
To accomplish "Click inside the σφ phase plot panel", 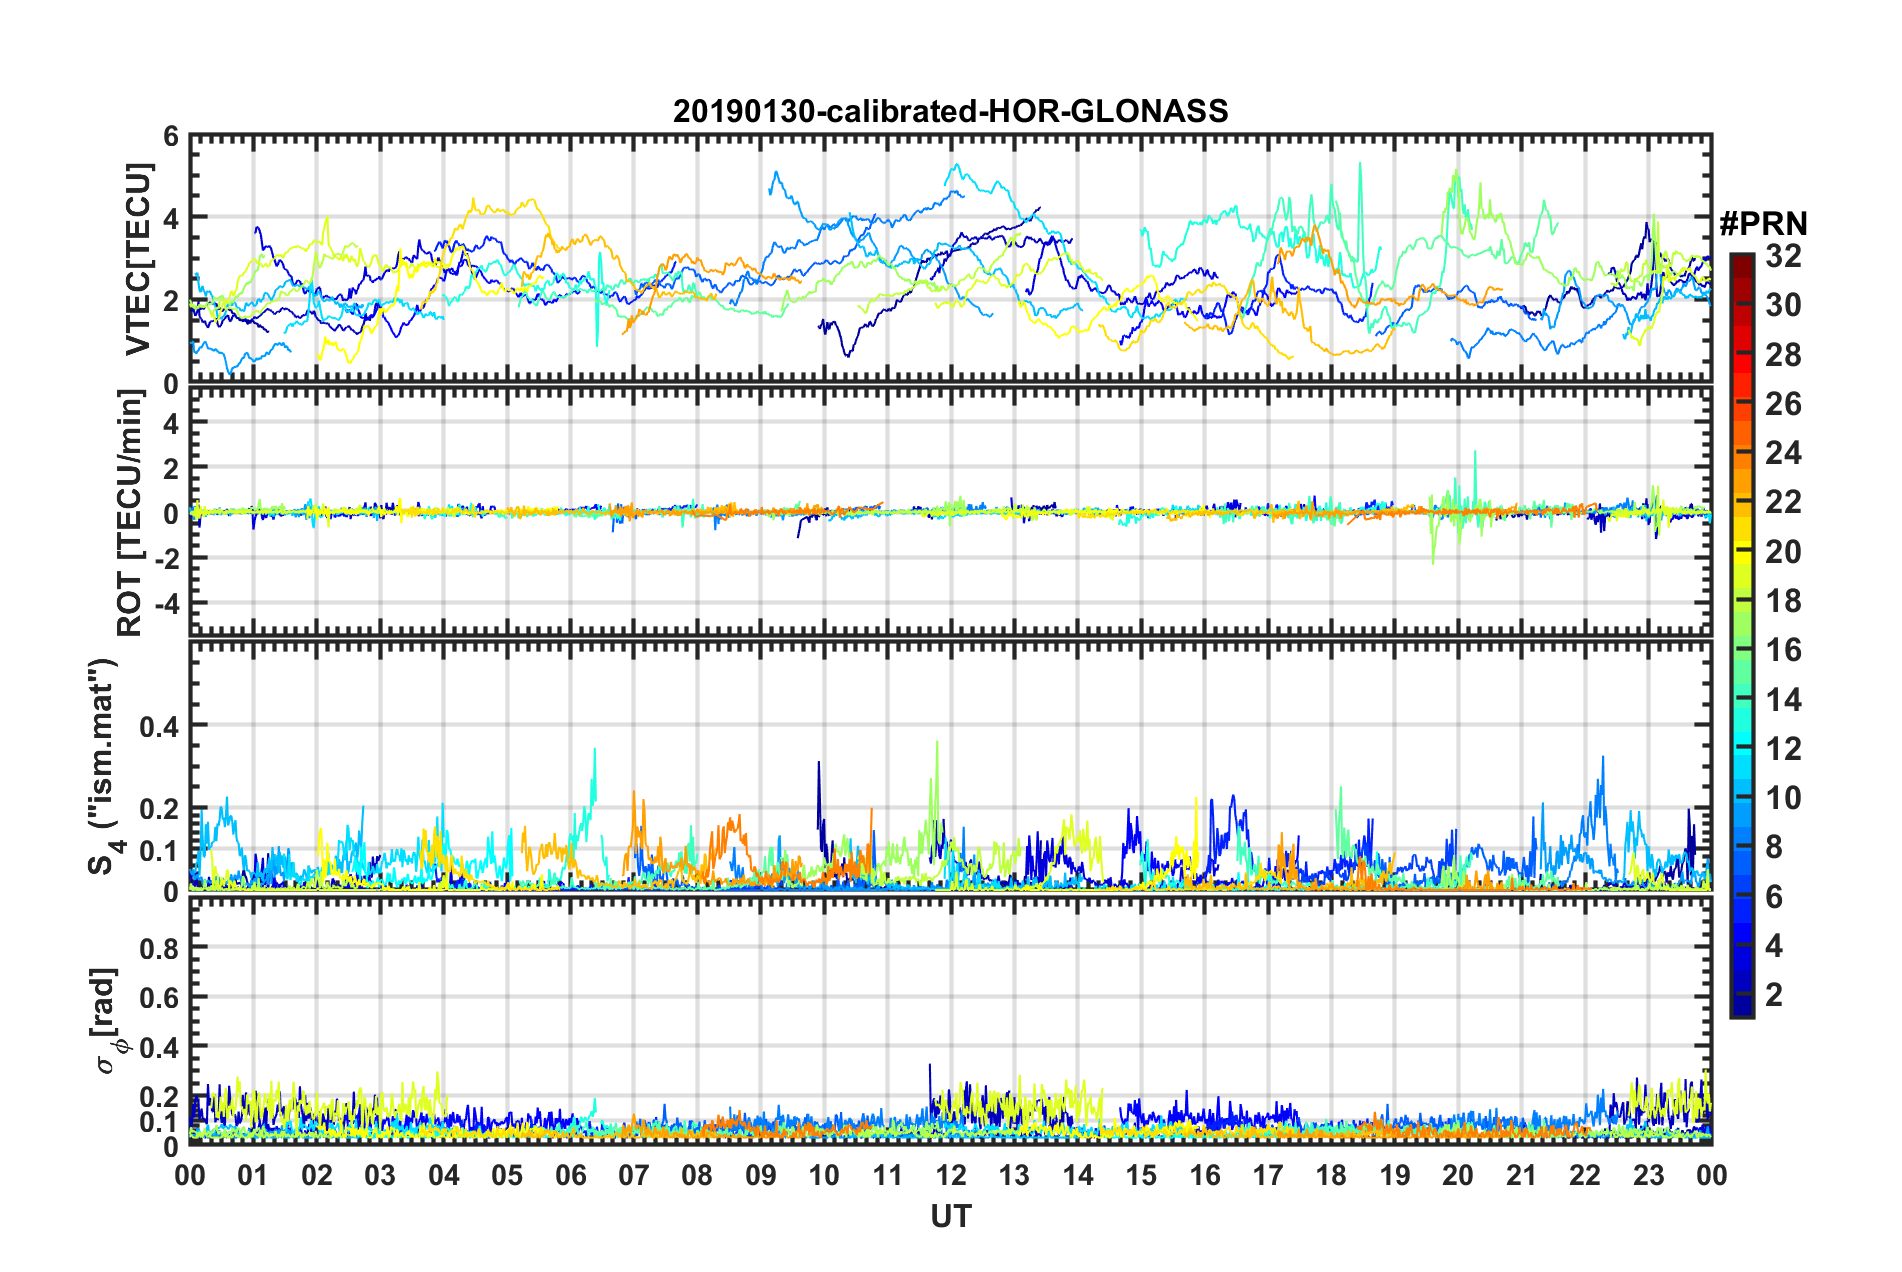I will point(951,1021).
